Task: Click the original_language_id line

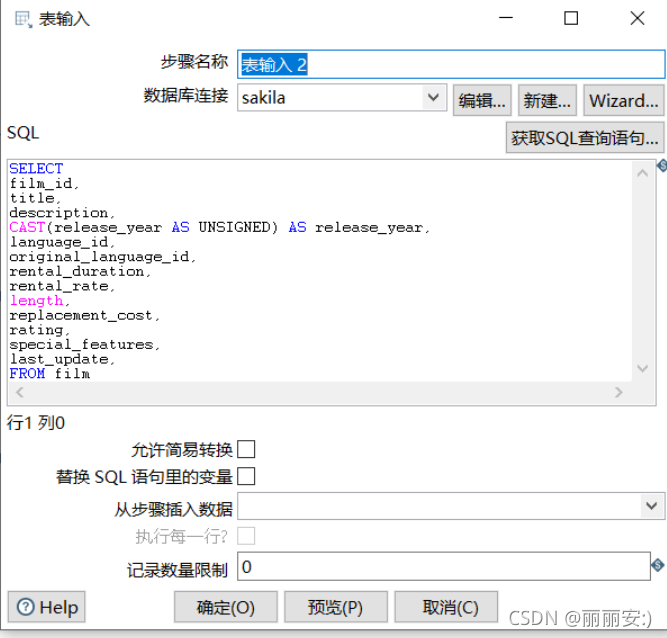Action: pyautogui.click(x=103, y=256)
